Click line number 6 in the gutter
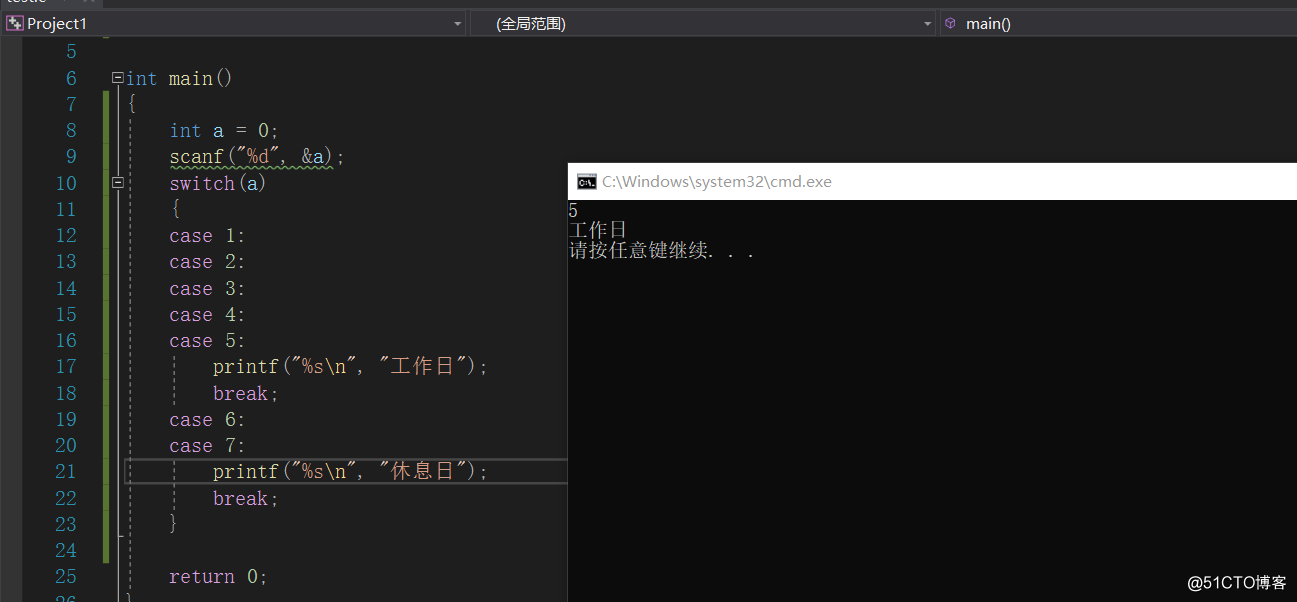 (x=71, y=78)
